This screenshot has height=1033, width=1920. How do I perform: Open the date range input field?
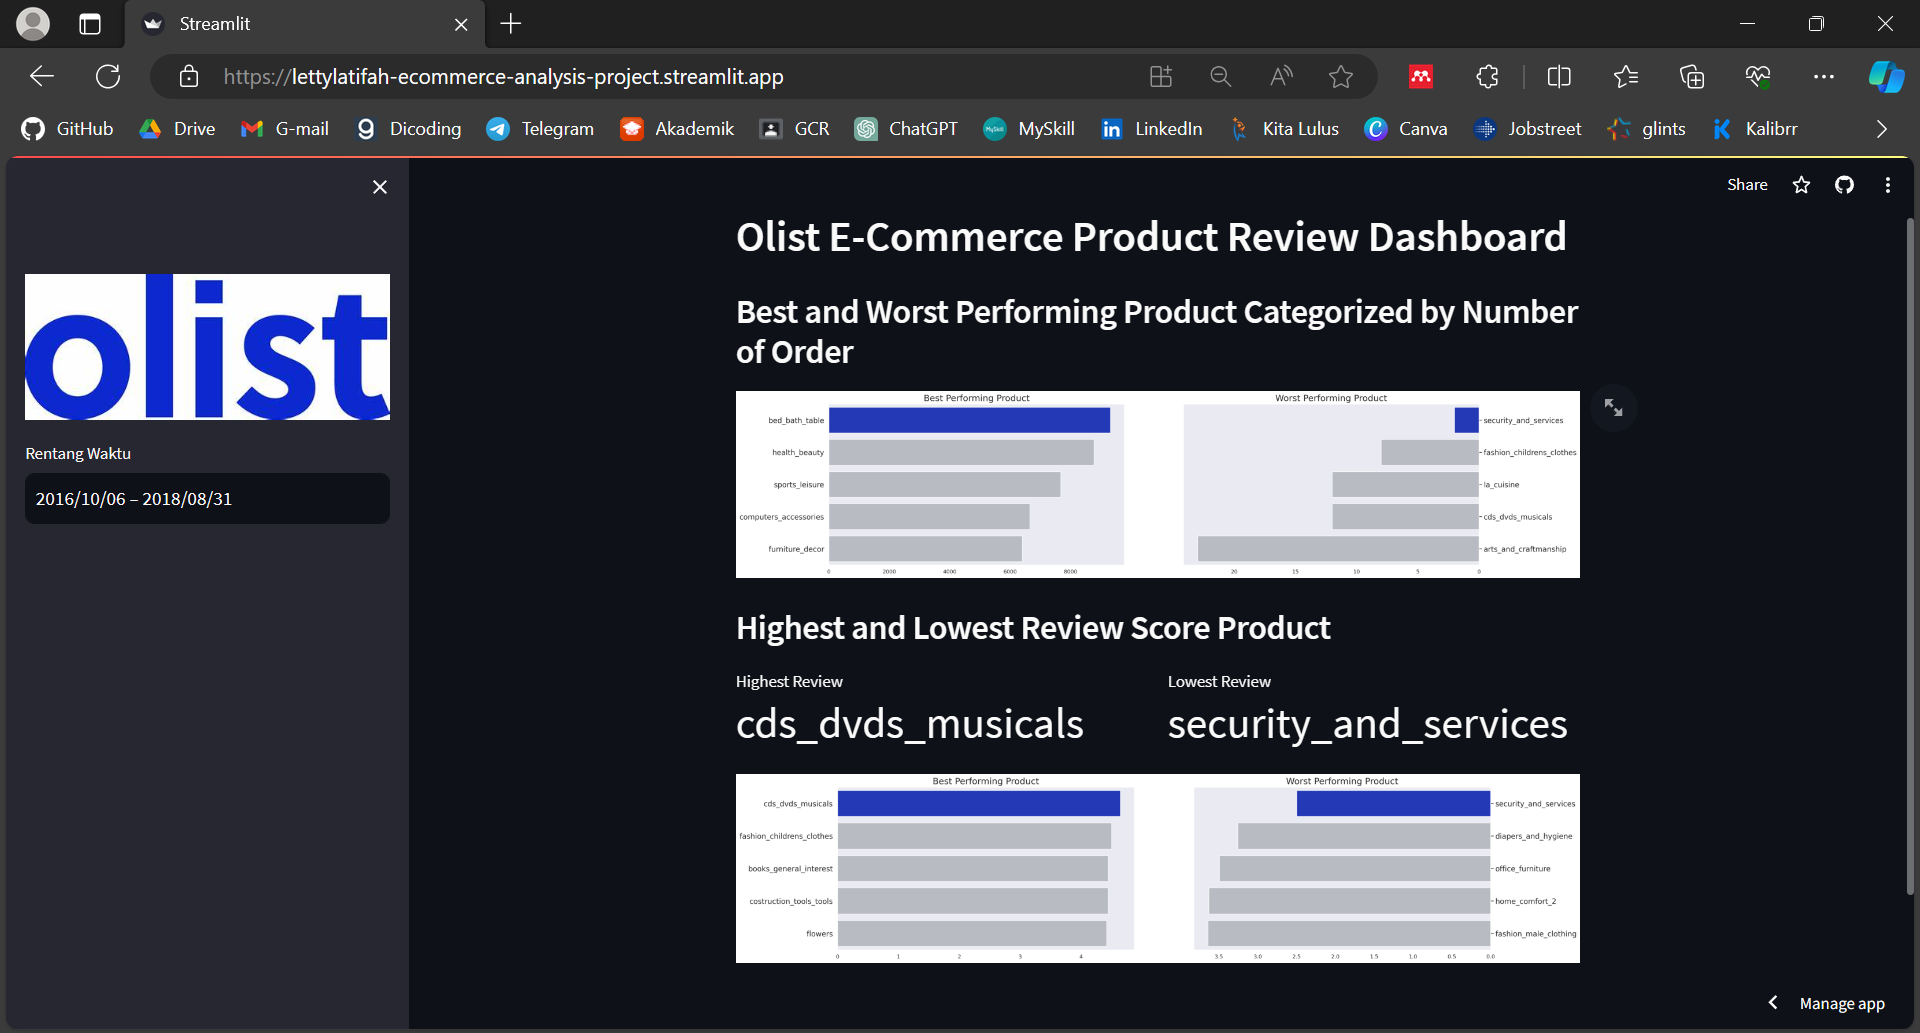point(207,498)
